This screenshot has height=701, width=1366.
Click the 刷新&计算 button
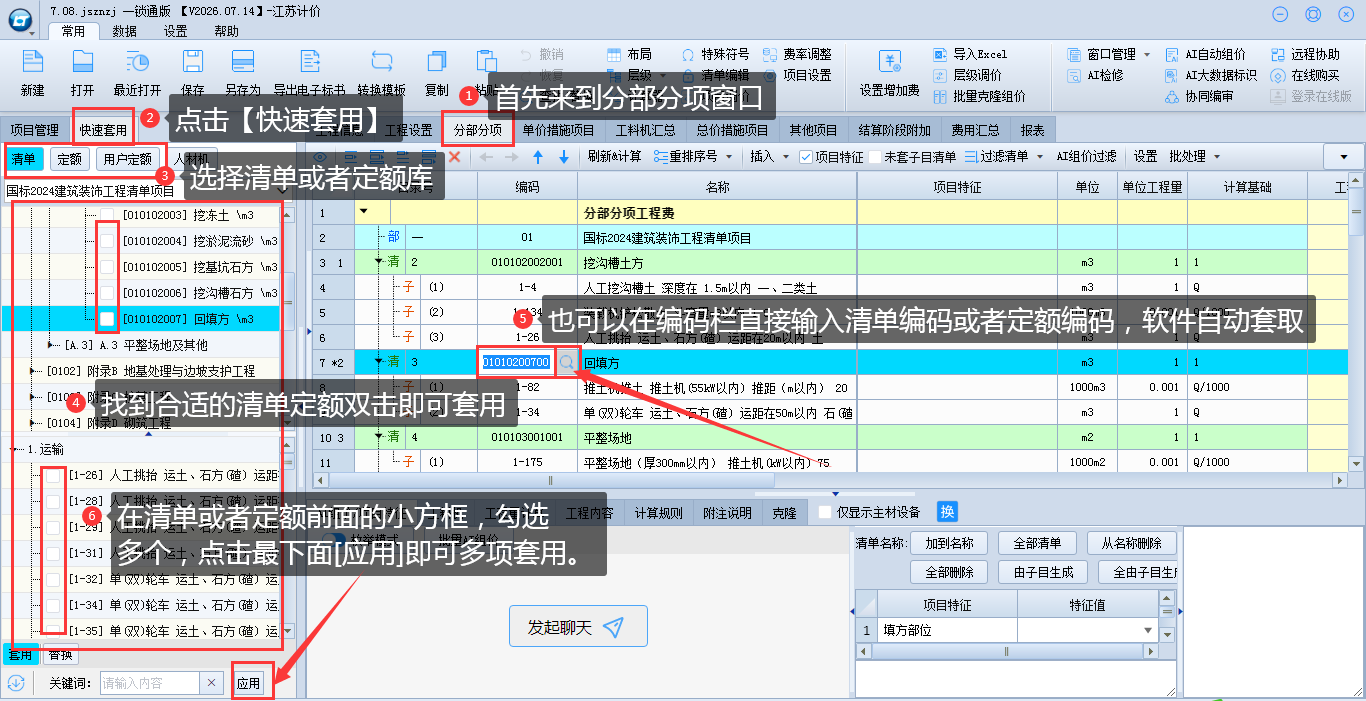click(614, 157)
